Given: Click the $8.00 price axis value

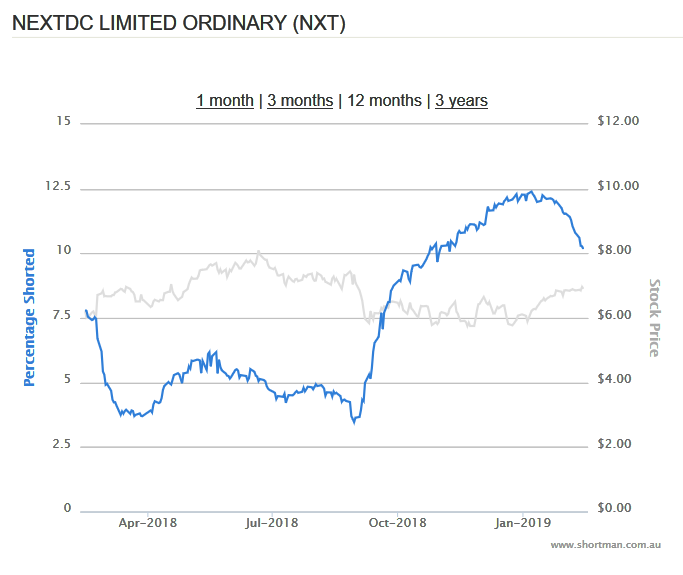Looking at the screenshot, I should (x=614, y=250).
